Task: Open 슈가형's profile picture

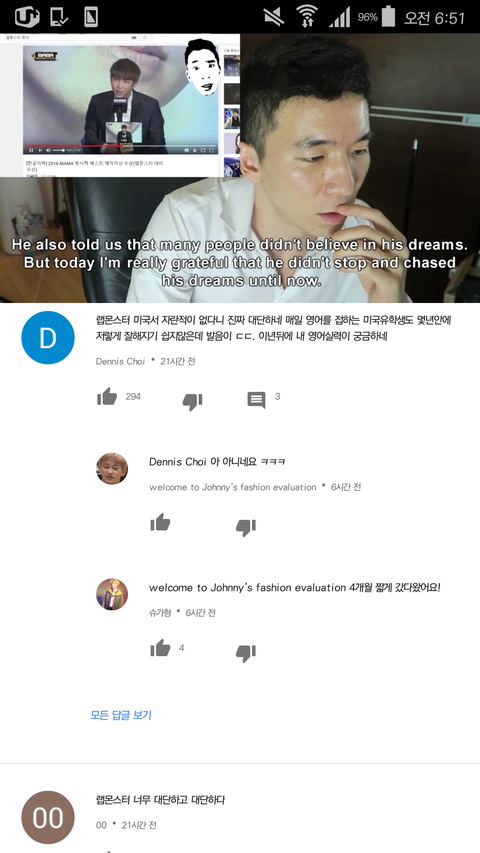Action: (x=112, y=594)
